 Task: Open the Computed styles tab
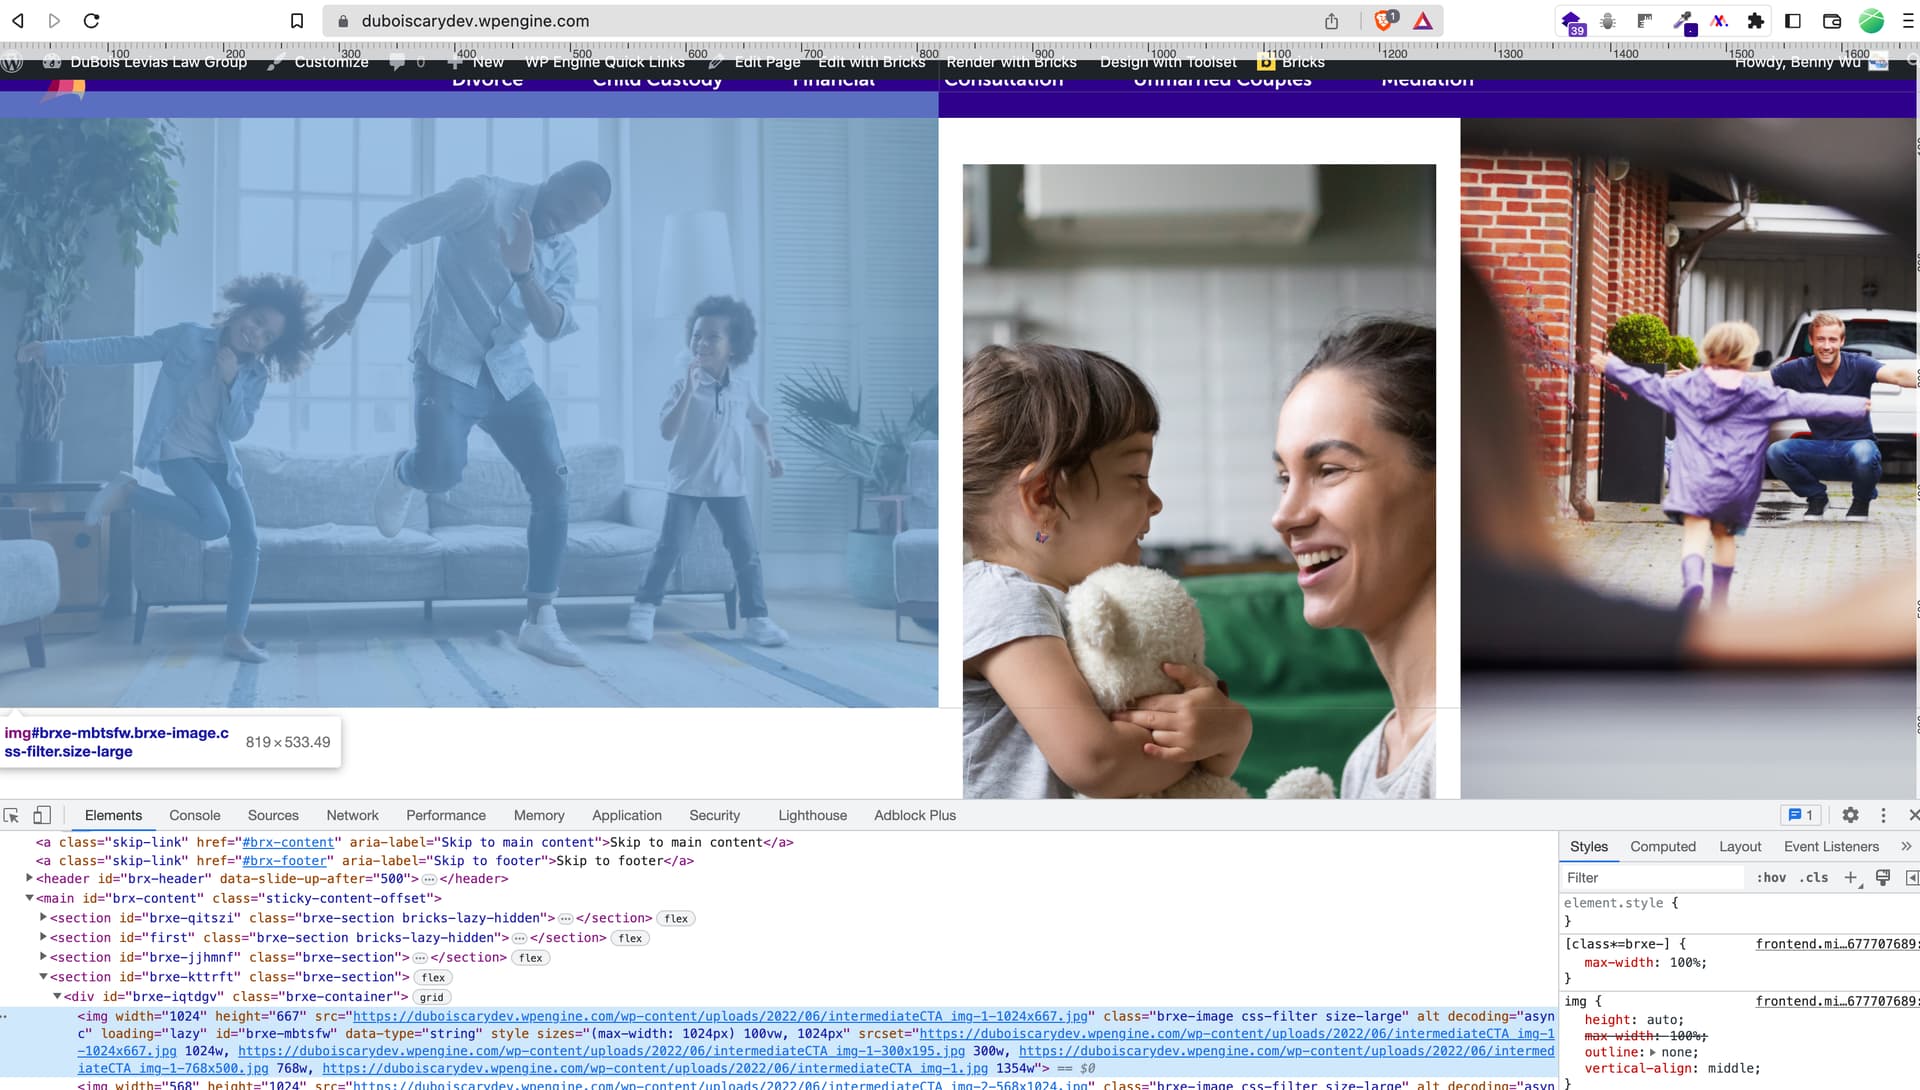(1662, 846)
